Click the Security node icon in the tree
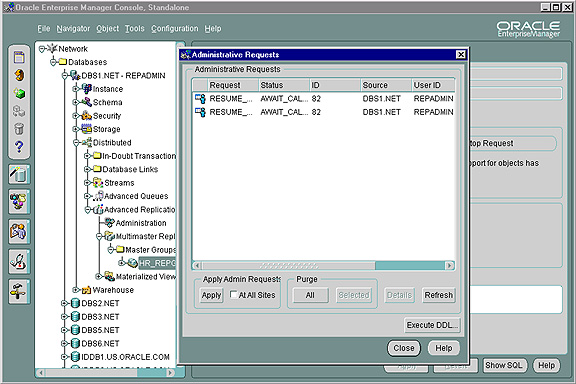The image size is (576, 384). coord(87,115)
